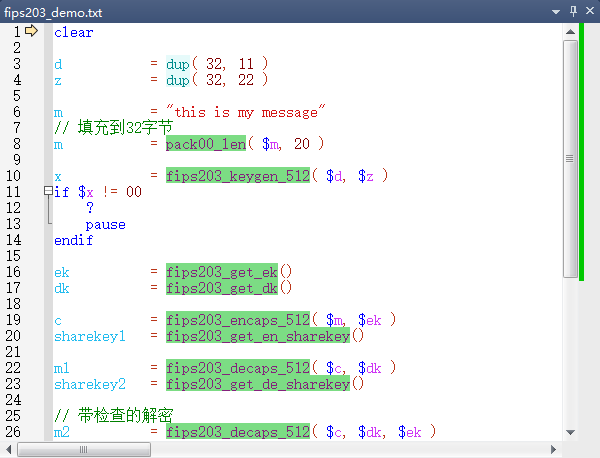This screenshot has width=600, height=458.
Task: Close the fips203_demo.txt panel
Action: click(x=589, y=11)
